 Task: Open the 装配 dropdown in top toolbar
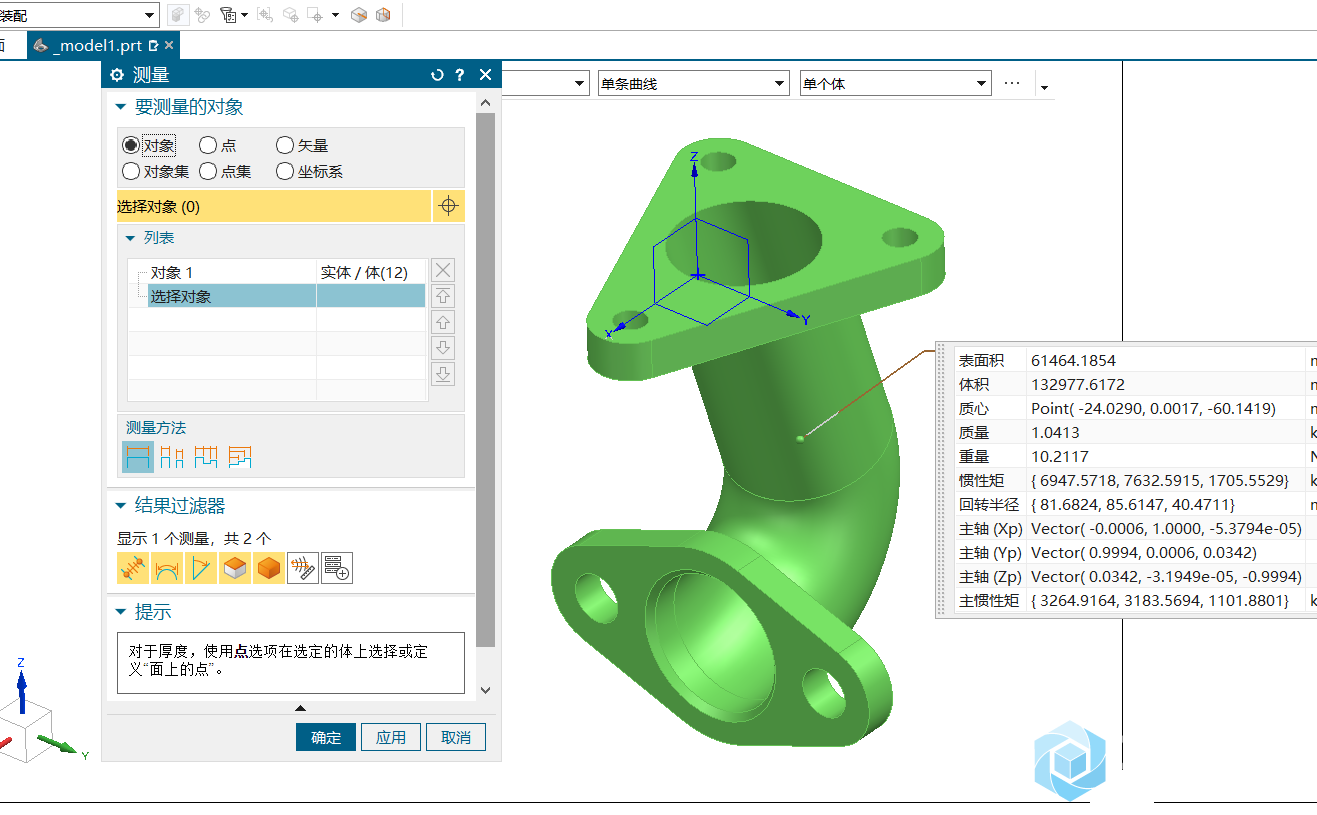click(150, 15)
